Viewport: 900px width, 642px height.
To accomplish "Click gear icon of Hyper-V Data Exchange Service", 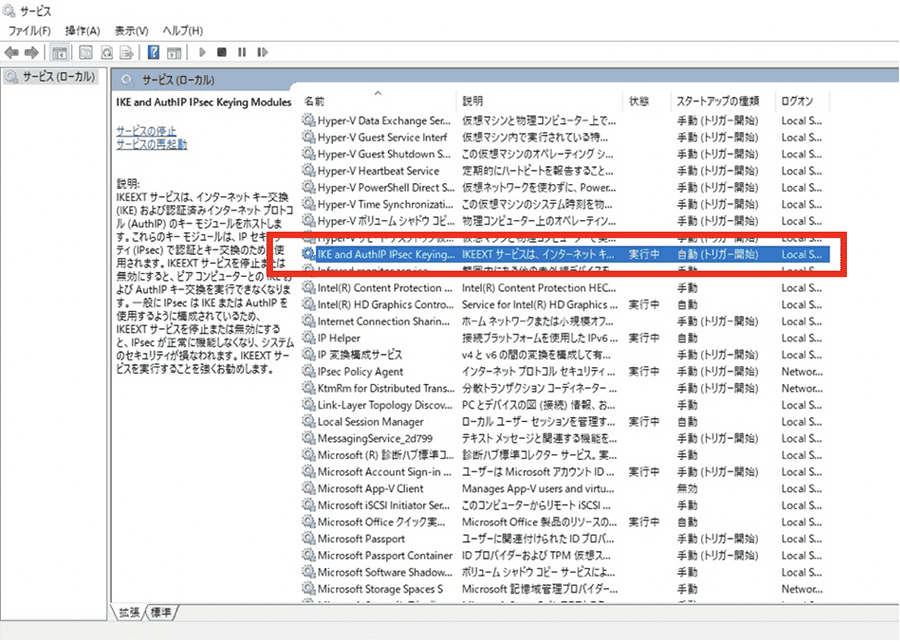I will coord(309,120).
